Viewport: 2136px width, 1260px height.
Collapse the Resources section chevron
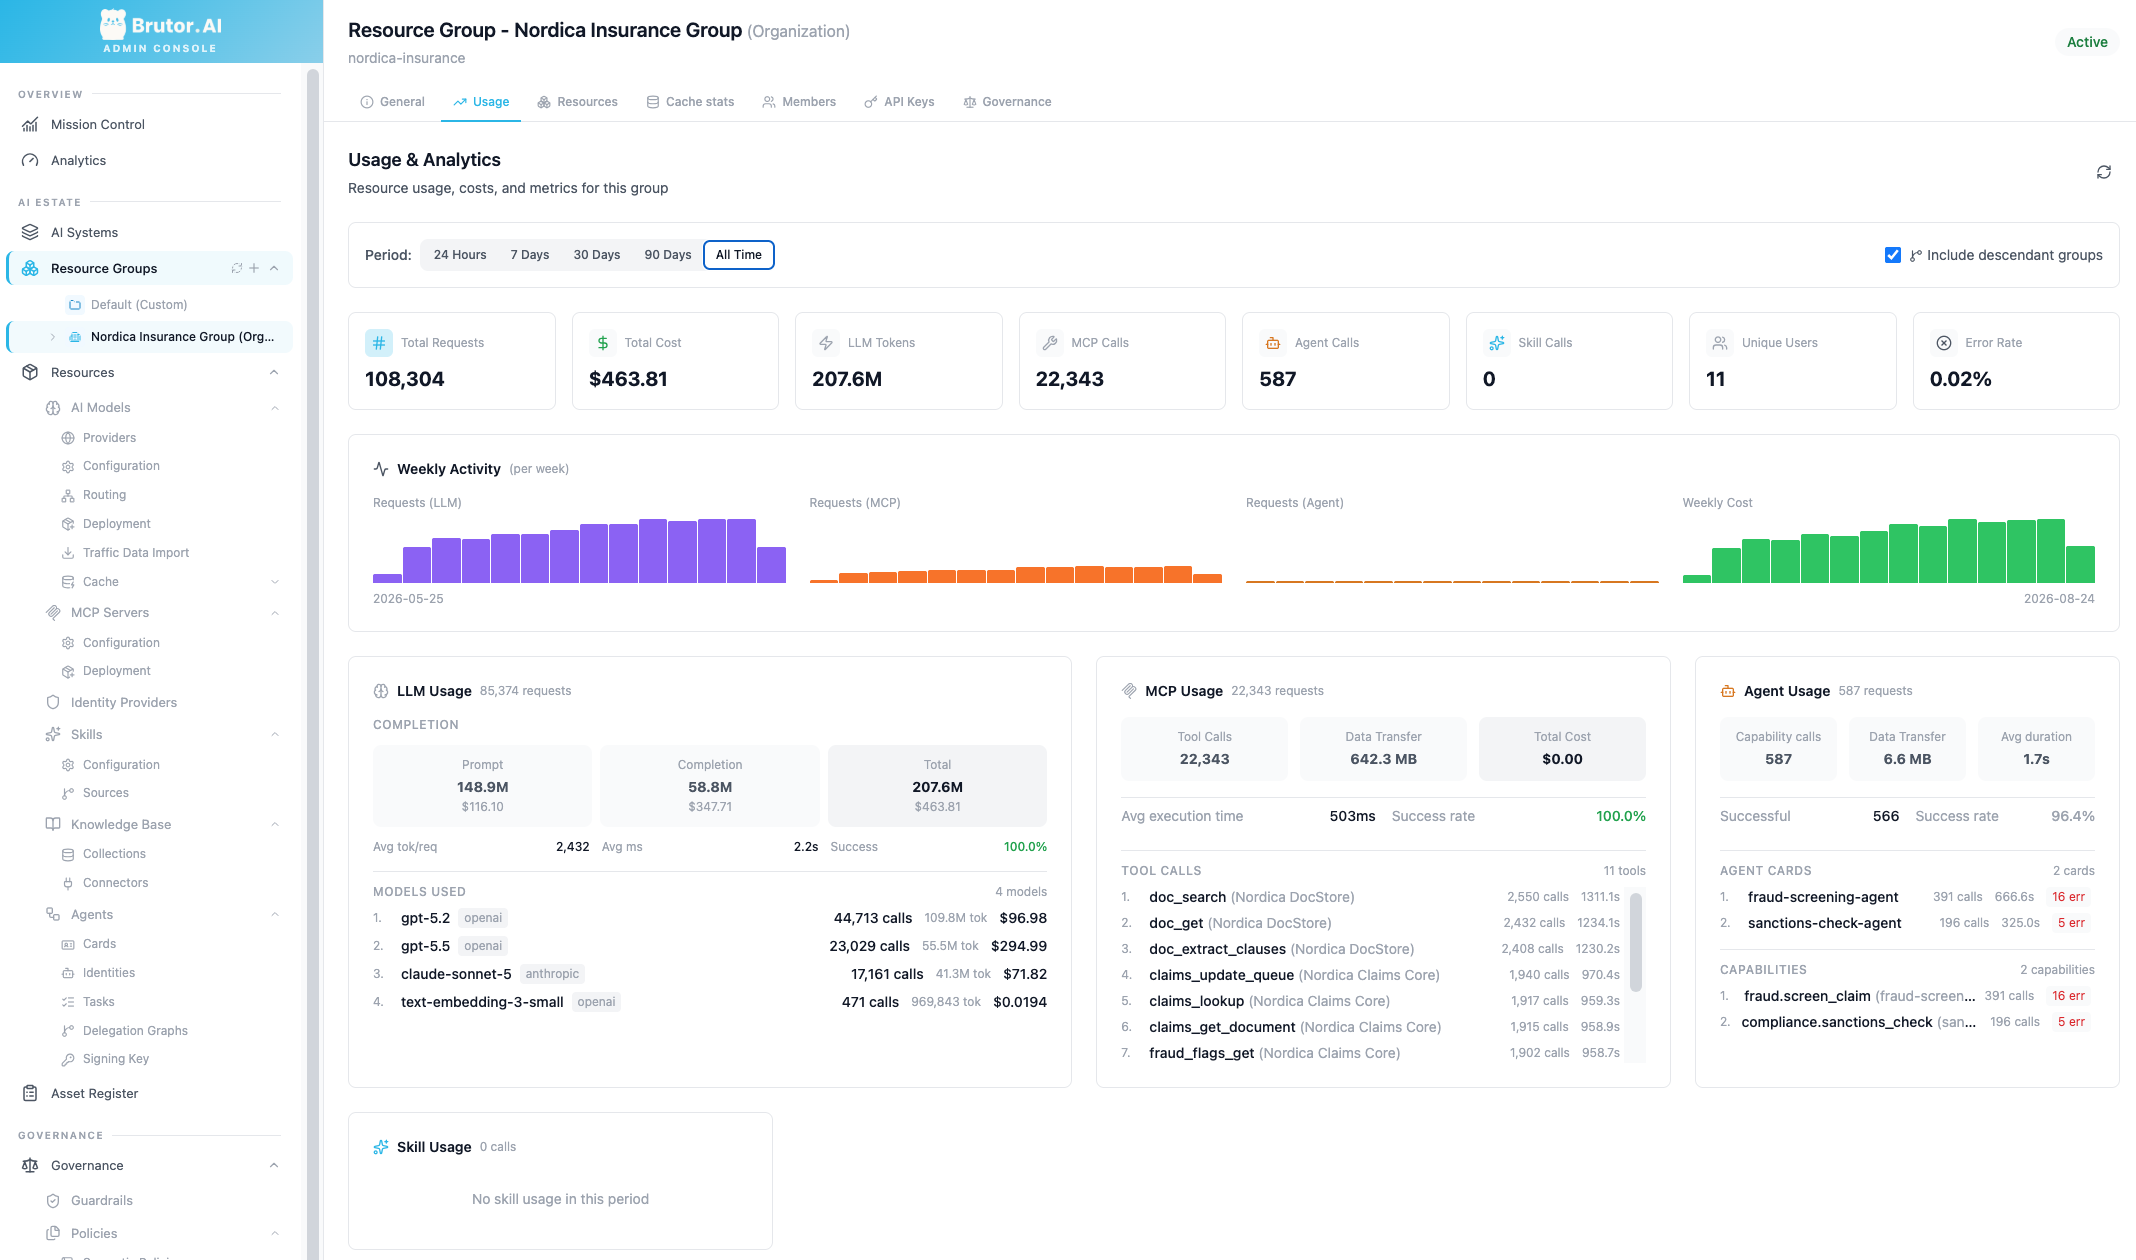coord(274,372)
